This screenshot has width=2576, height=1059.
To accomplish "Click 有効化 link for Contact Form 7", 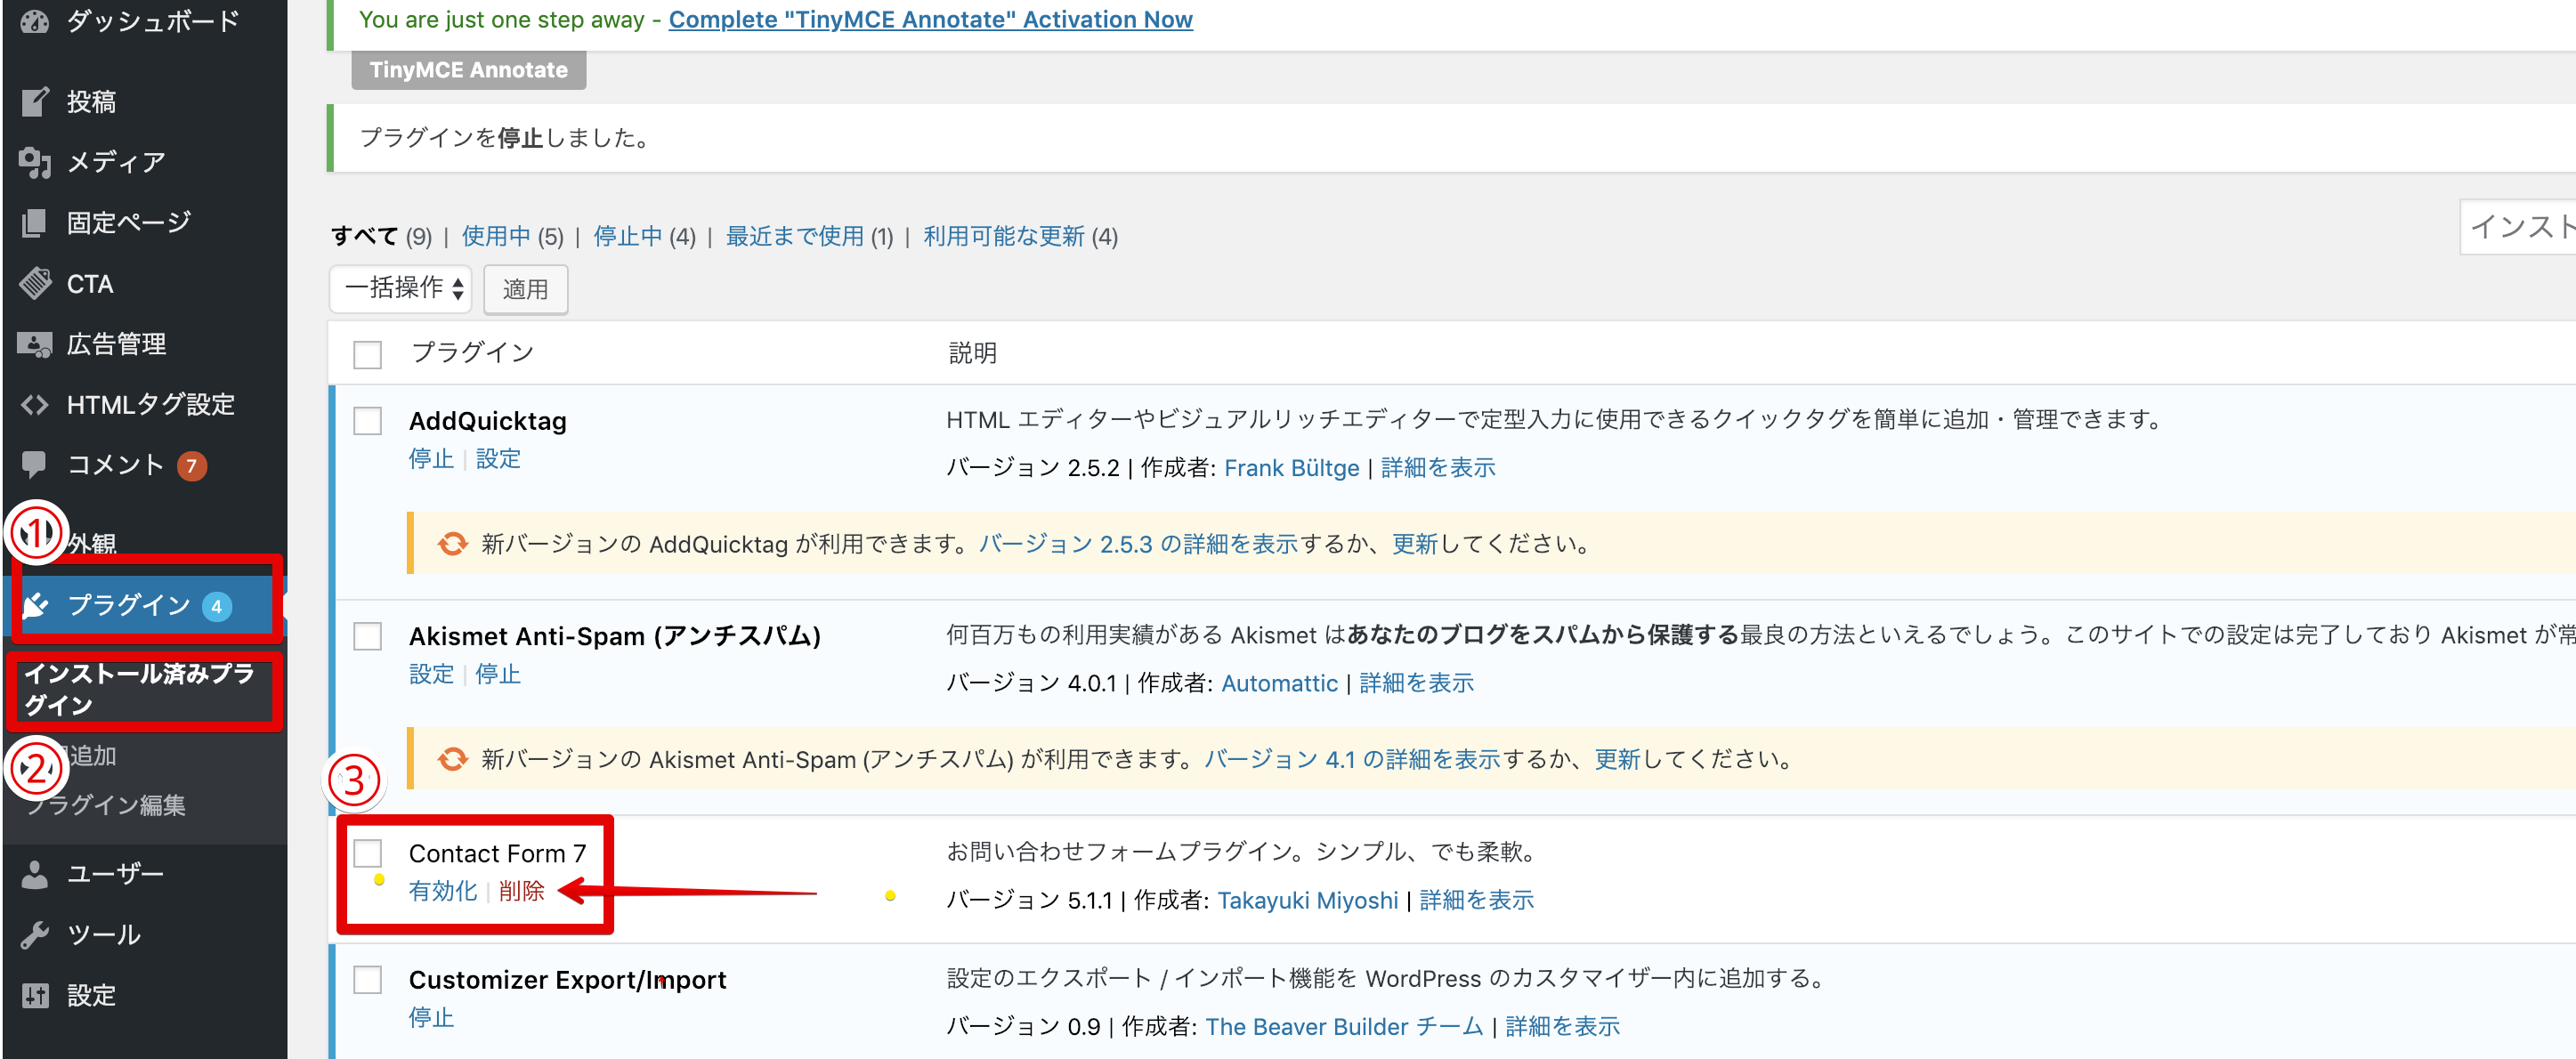I will tap(442, 890).
